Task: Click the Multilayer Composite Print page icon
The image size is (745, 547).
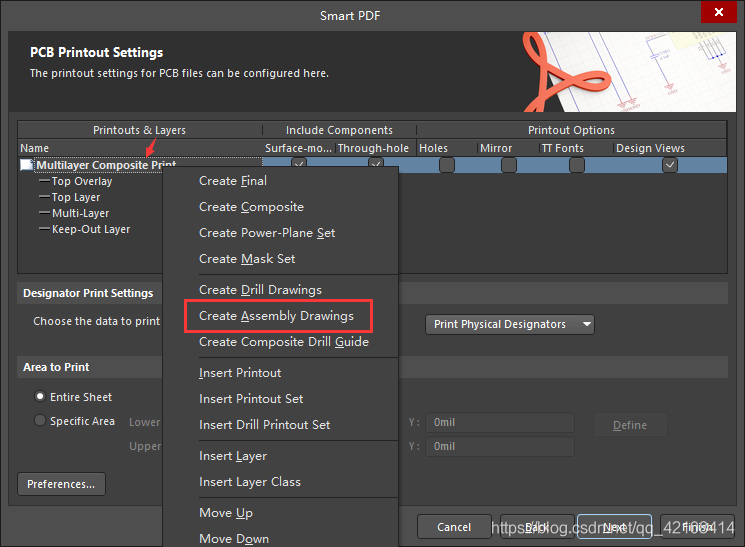Action: coord(26,165)
